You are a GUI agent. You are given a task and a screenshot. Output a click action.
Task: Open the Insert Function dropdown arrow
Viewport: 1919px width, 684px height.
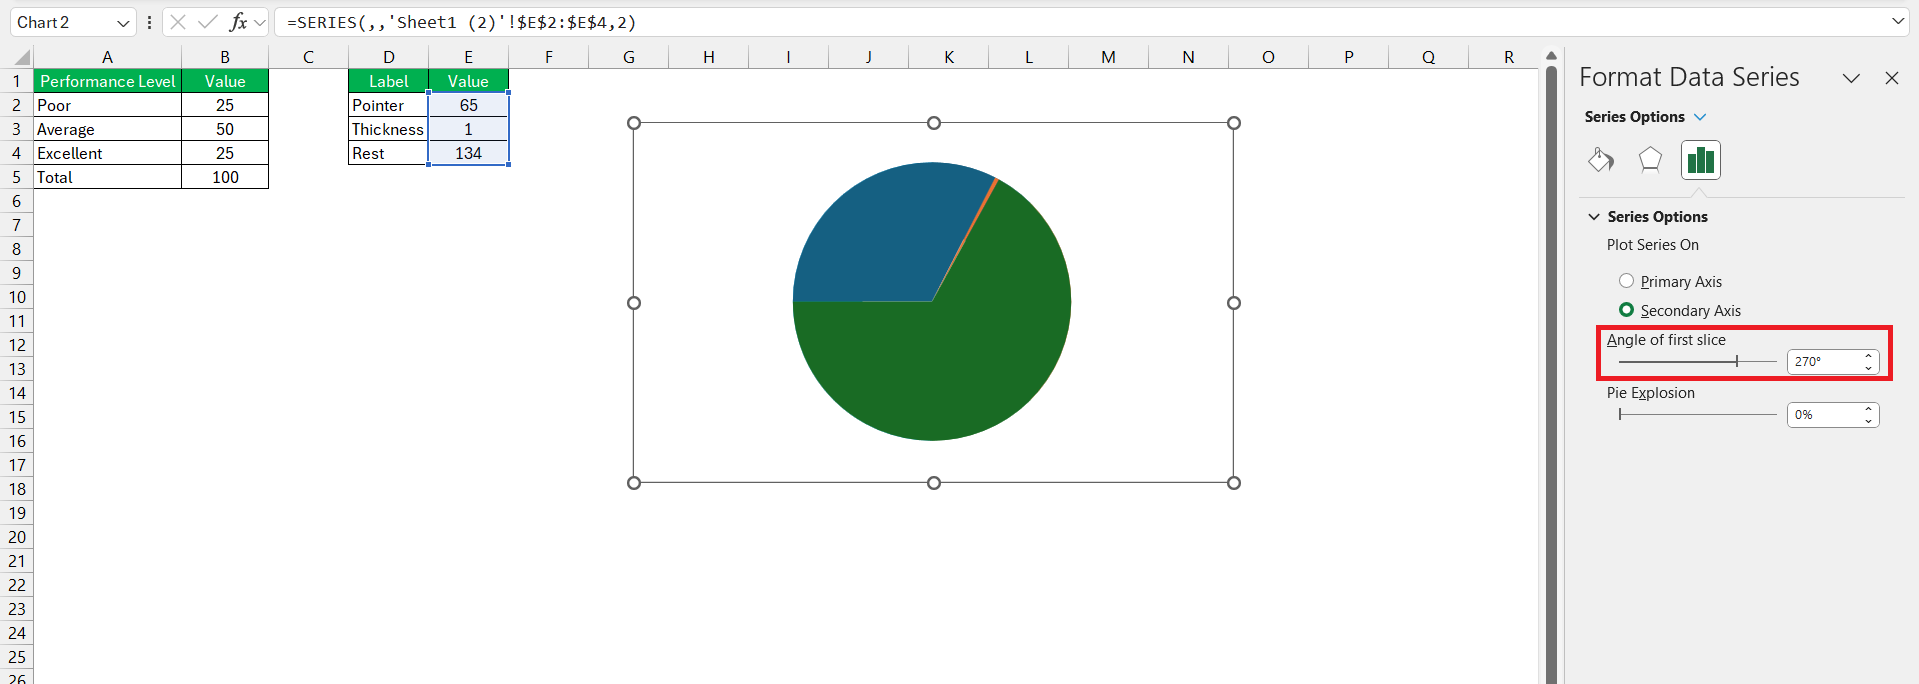260,22
